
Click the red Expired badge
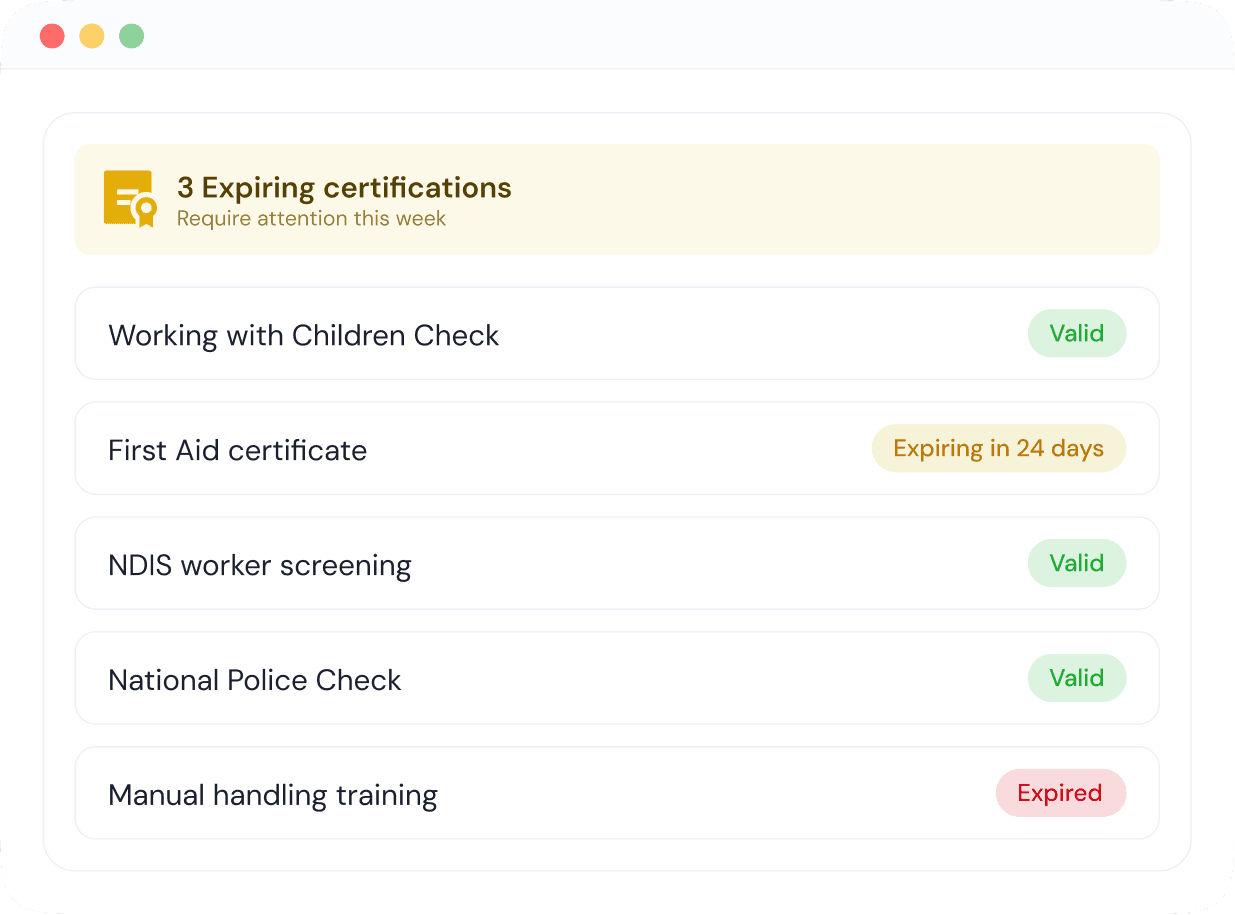[x=1061, y=793]
